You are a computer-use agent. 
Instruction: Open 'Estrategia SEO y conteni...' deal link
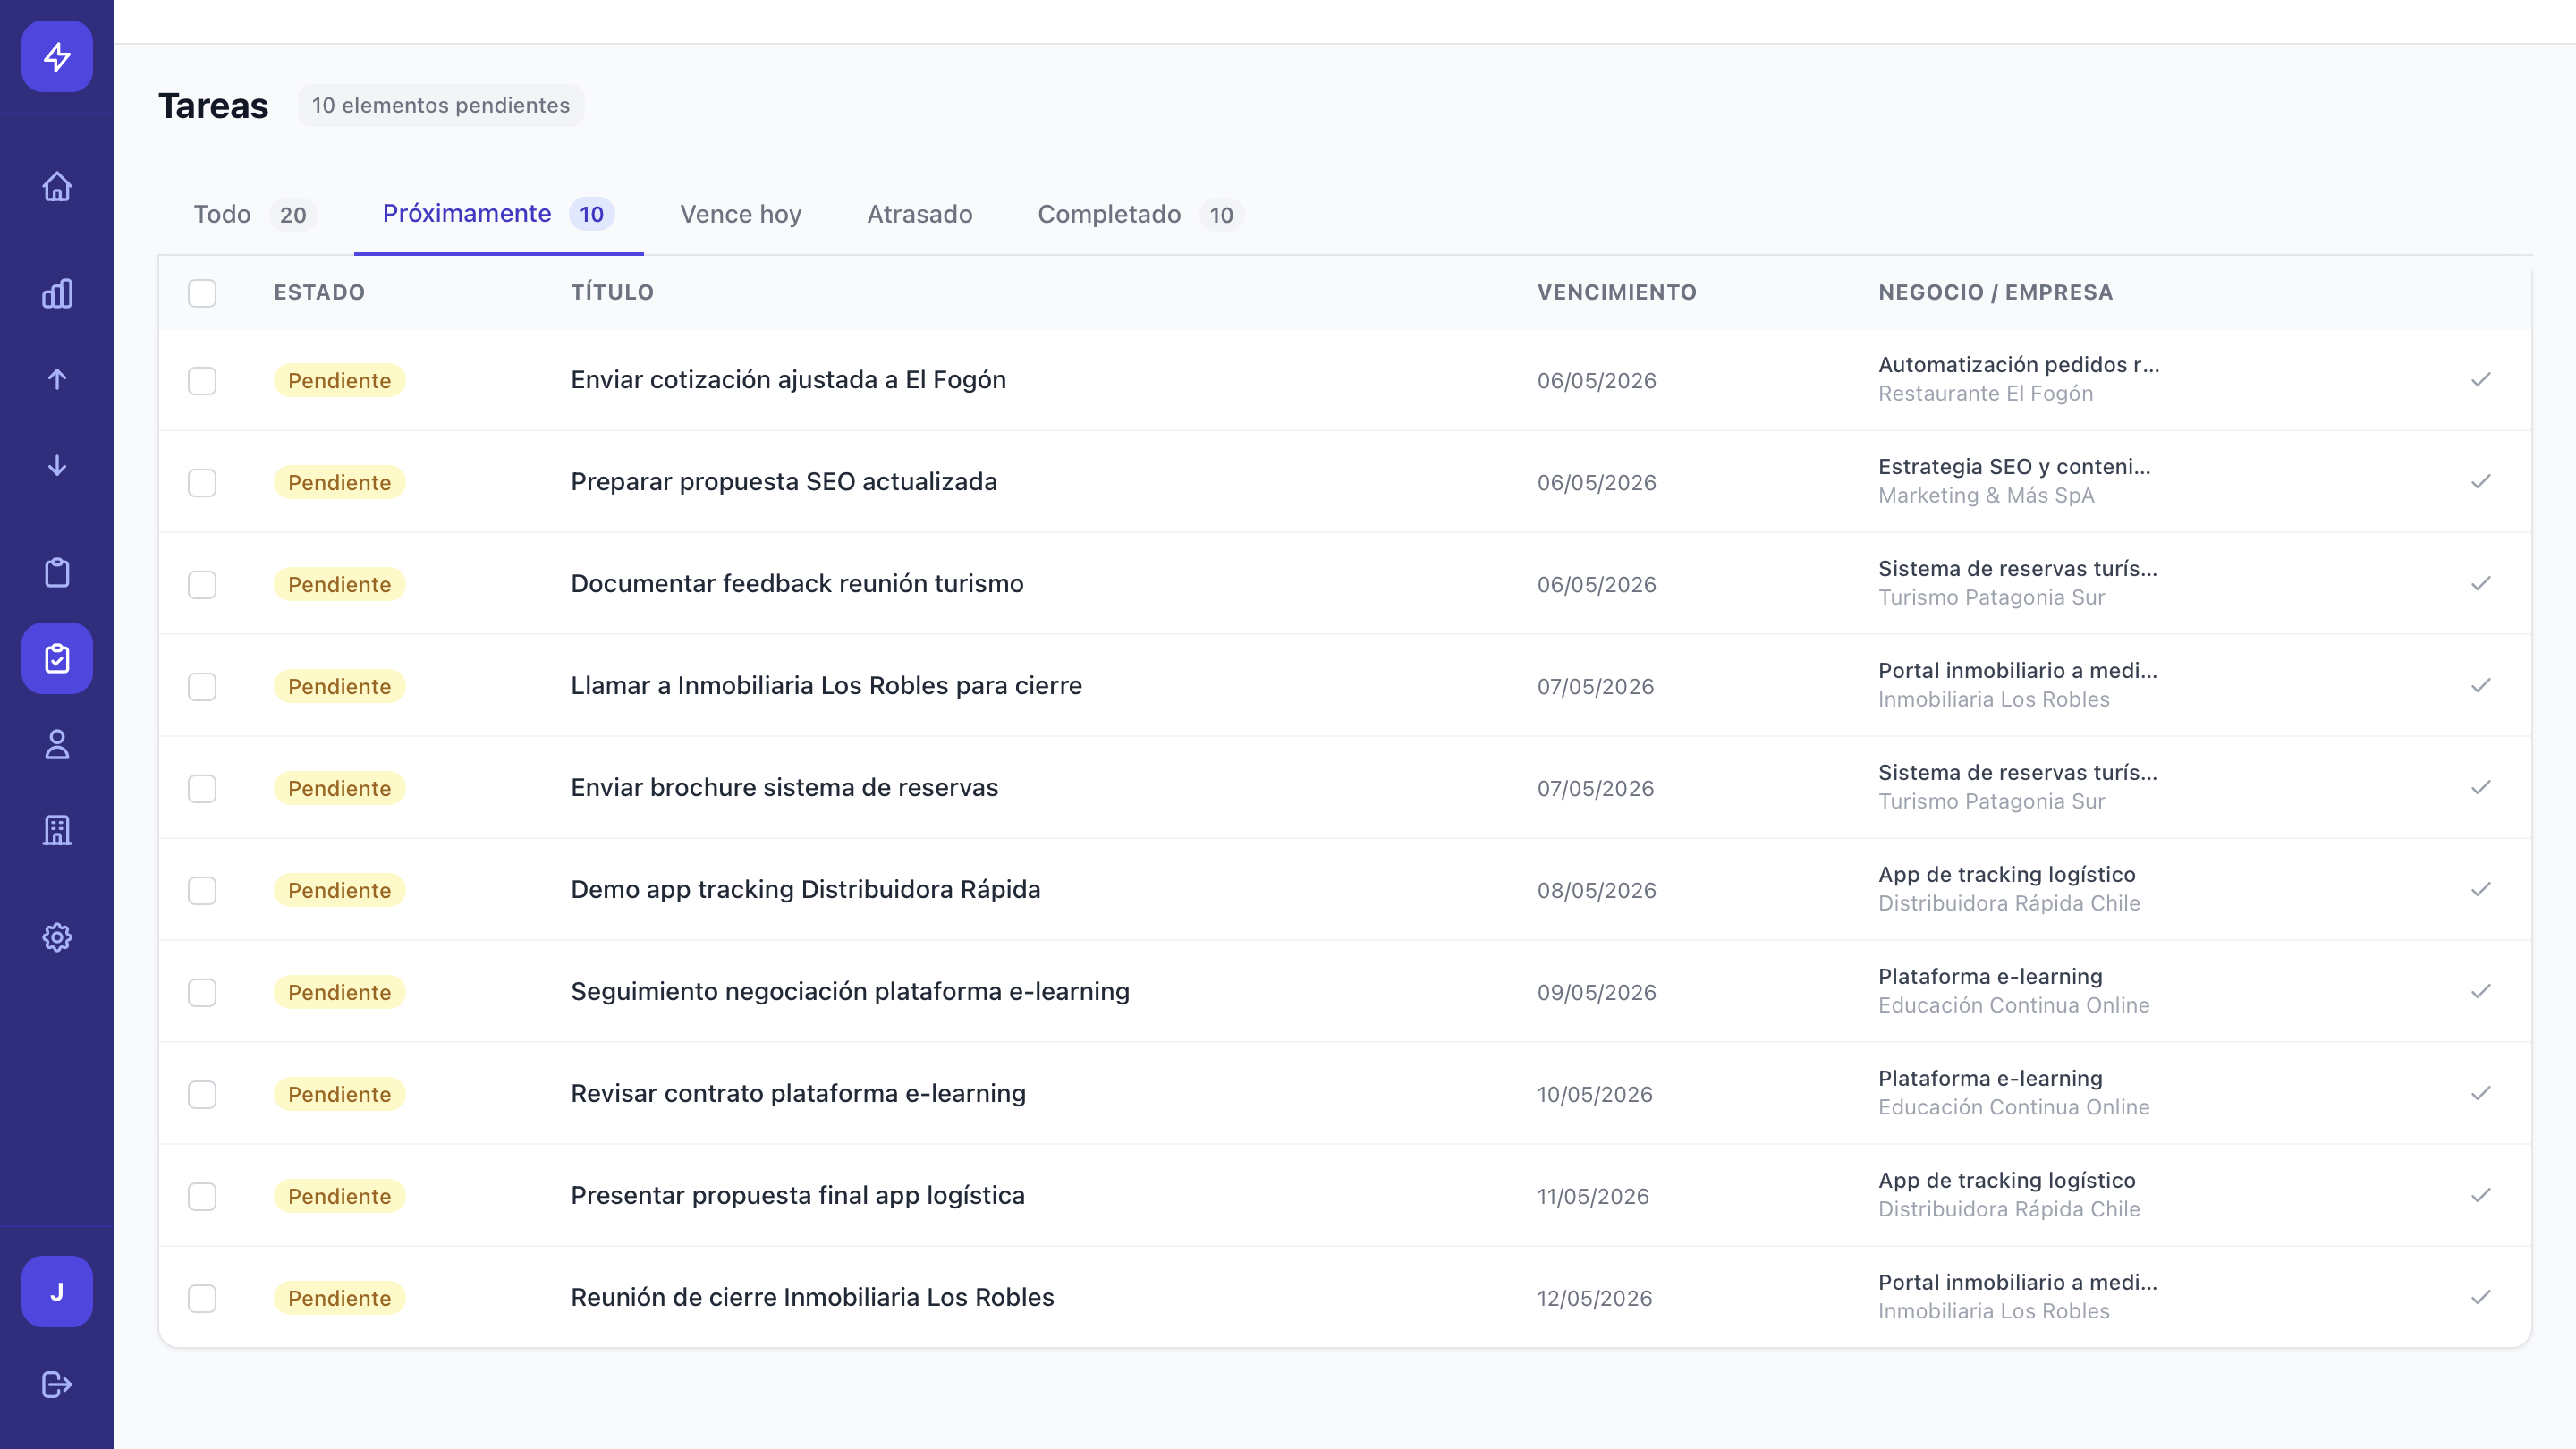point(2014,467)
